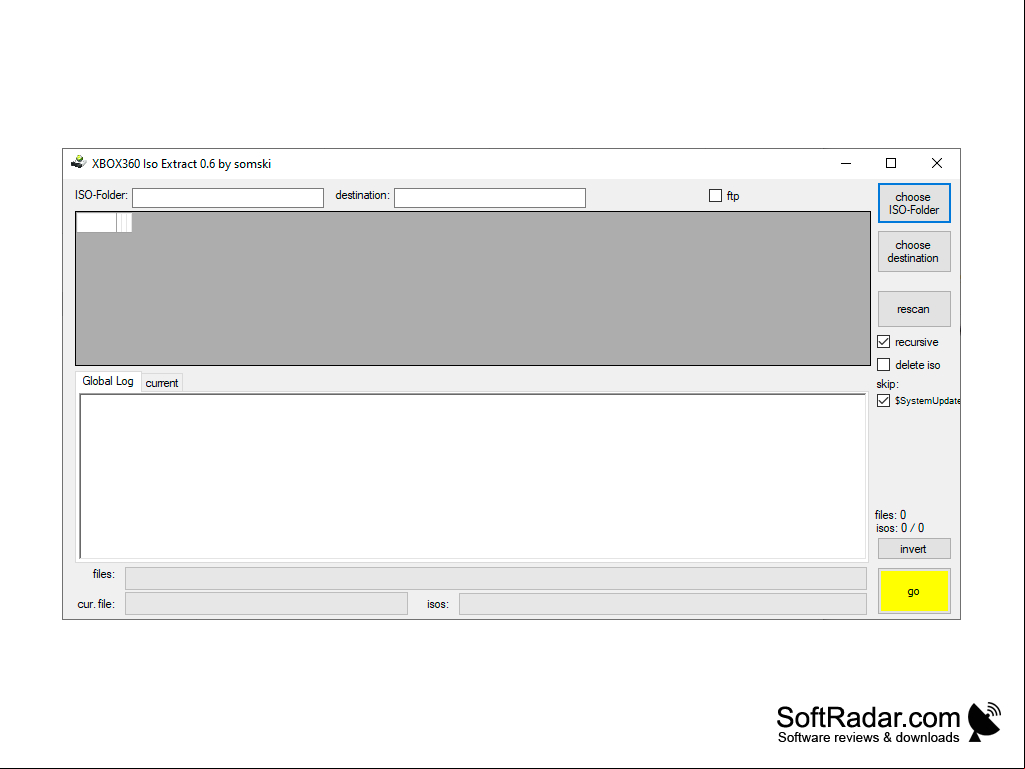Click the ISO list header cell
The image size is (1025, 769).
click(x=97, y=222)
